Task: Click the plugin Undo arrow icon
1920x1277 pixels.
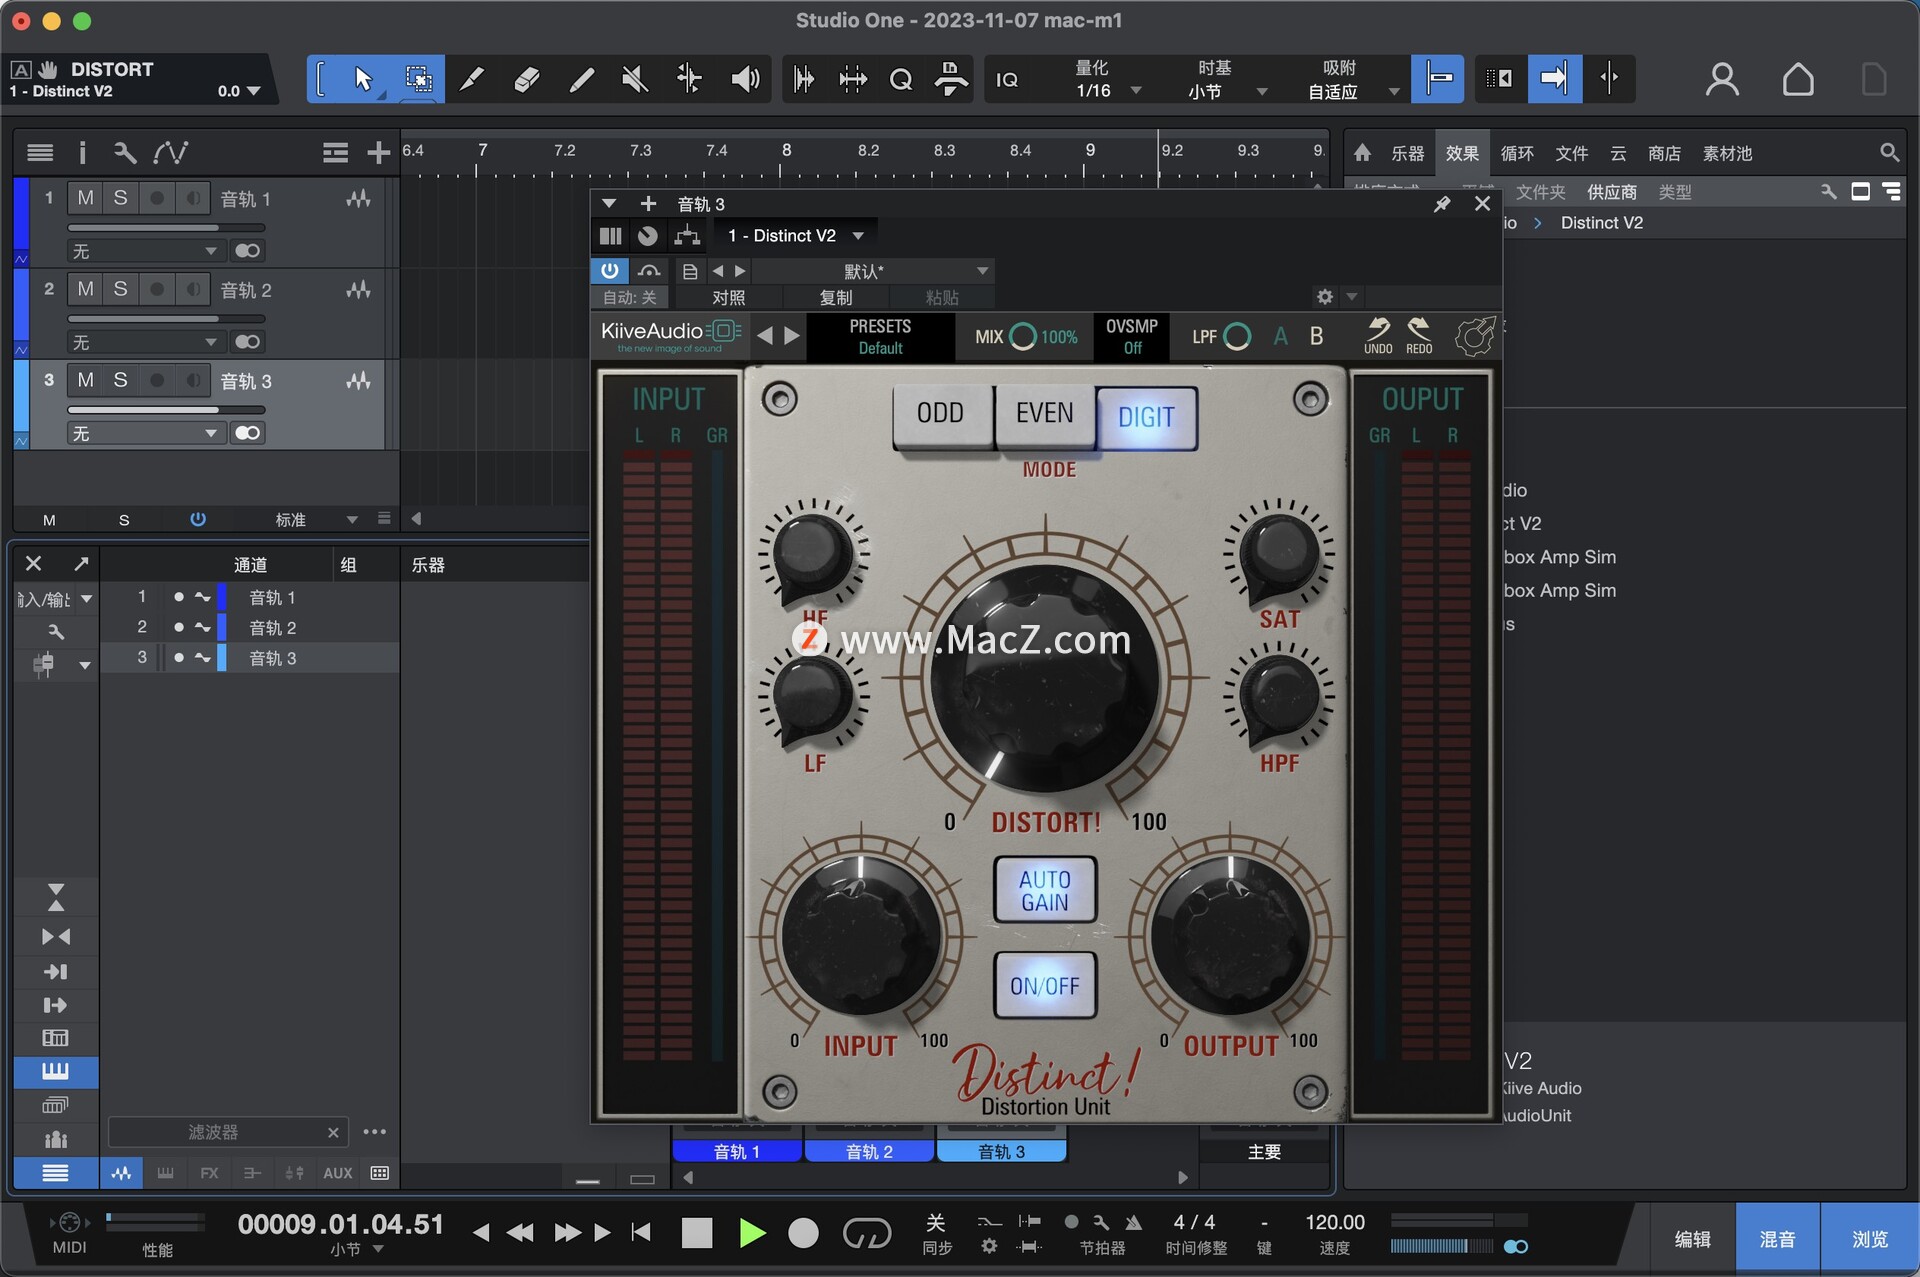Action: click(x=1378, y=331)
